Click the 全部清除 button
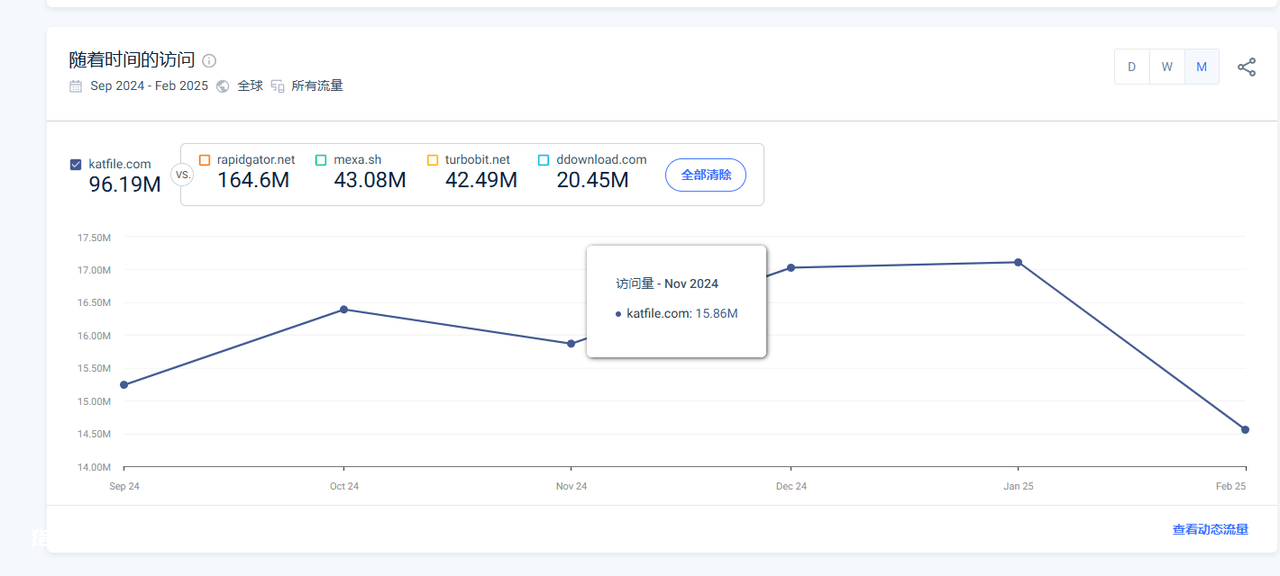This screenshot has height=576, width=1280. coord(706,175)
